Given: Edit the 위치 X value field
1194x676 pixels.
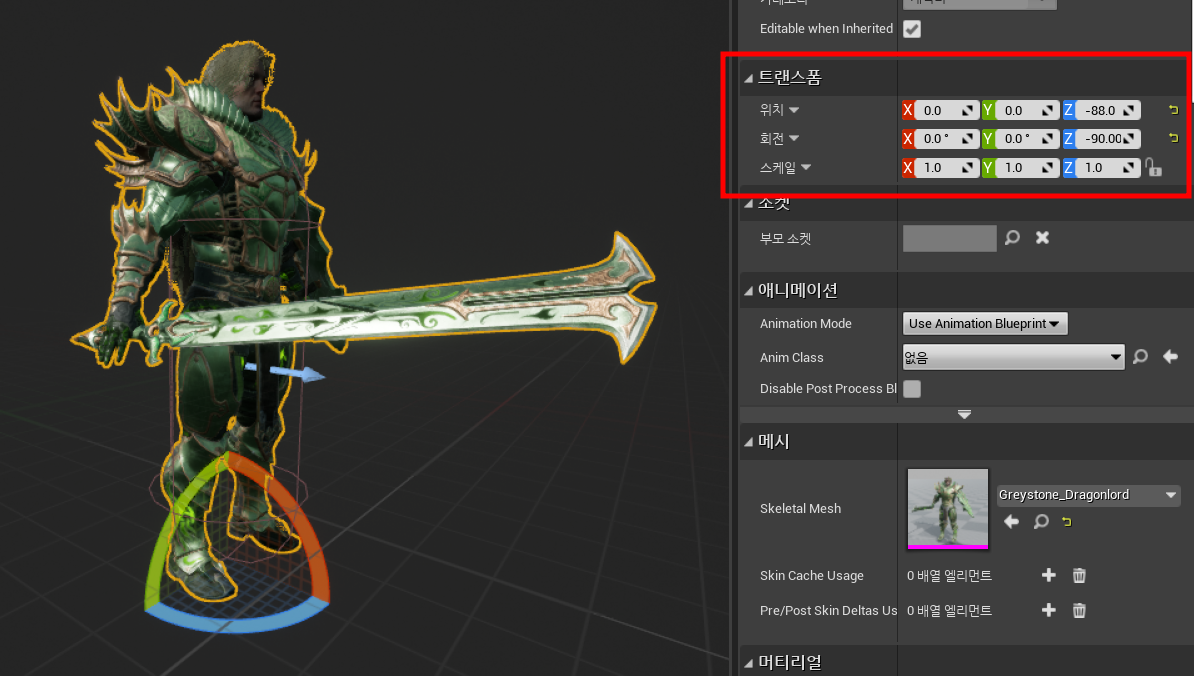Looking at the screenshot, I should (x=946, y=110).
